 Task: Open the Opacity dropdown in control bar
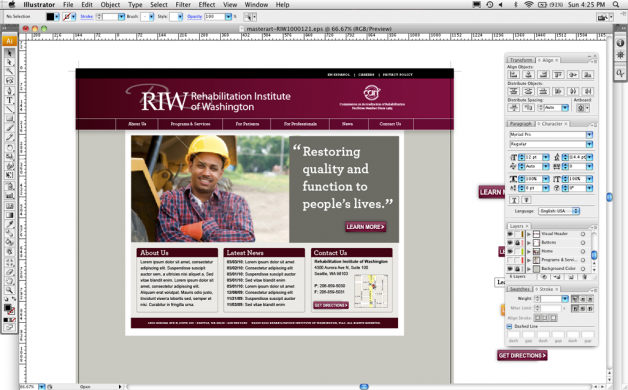point(228,16)
